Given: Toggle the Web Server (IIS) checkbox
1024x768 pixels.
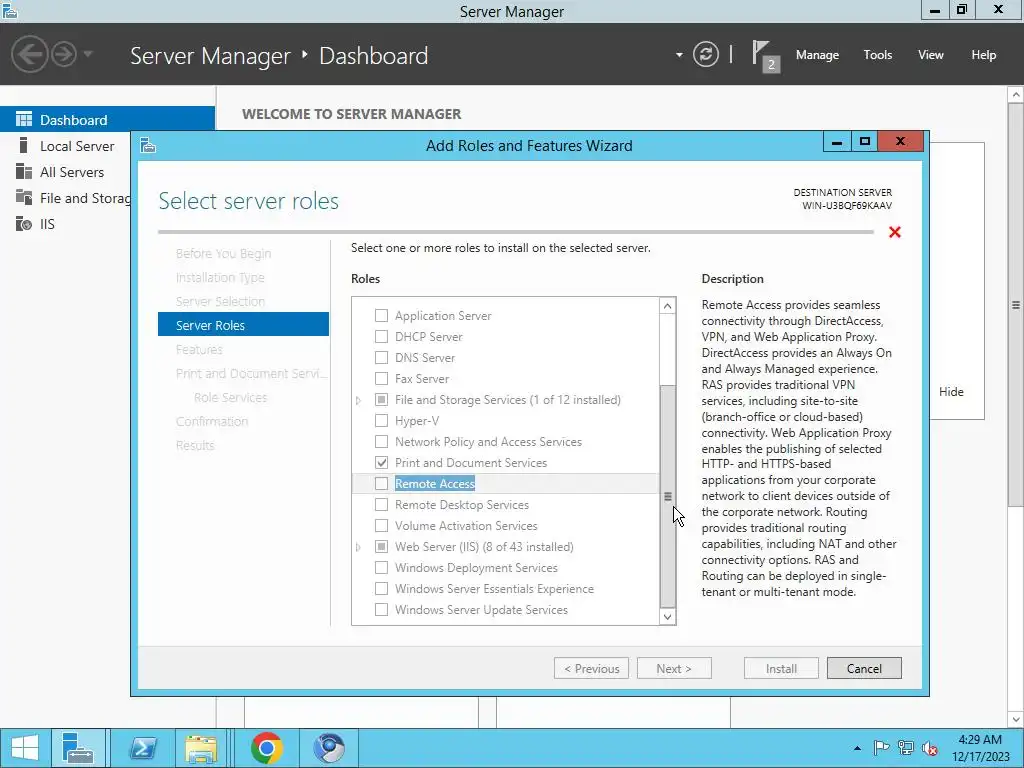Looking at the screenshot, I should pyautogui.click(x=381, y=546).
